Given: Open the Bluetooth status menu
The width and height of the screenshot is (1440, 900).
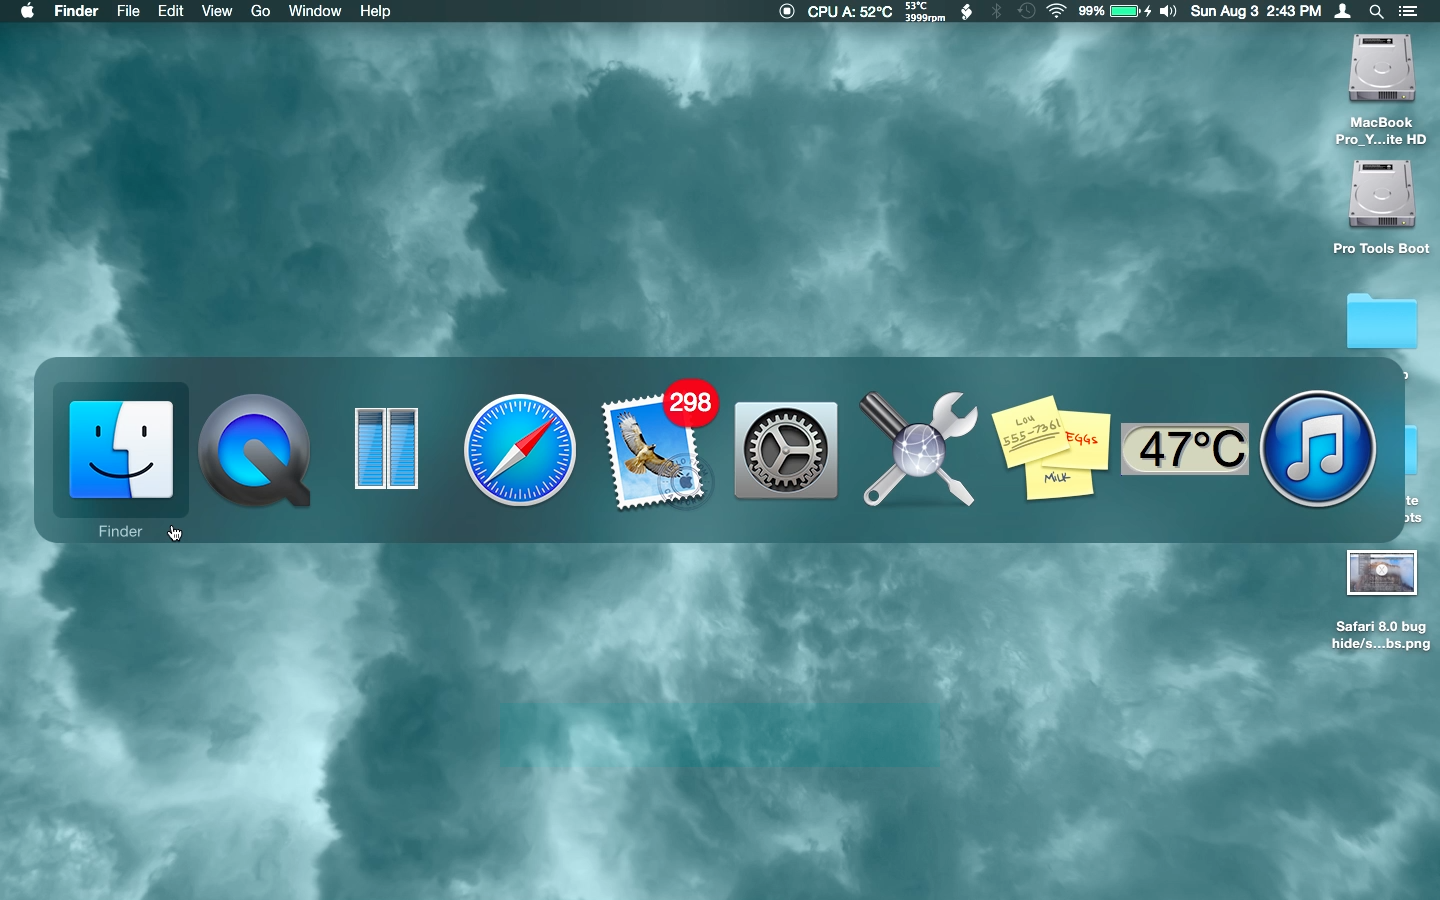Looking at the screenshot, I should tap(997, 11).
